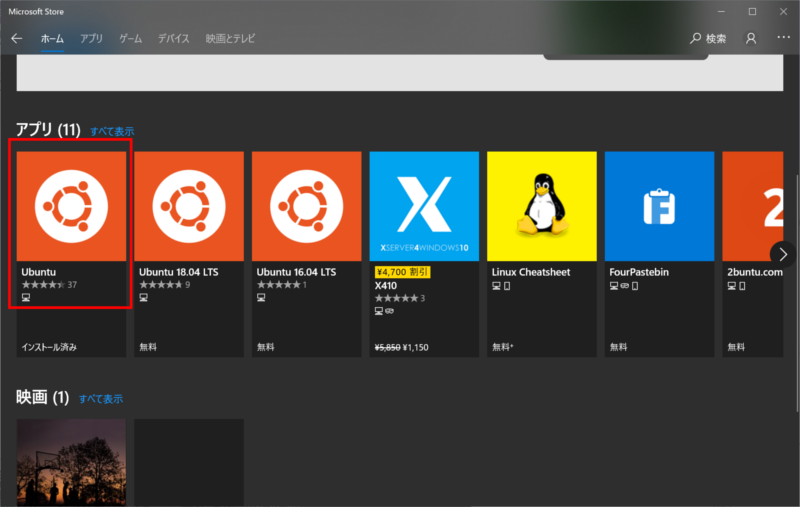800x507 pixels.
Task: Click the search magnifier 検索
Action: click(708, 38)
